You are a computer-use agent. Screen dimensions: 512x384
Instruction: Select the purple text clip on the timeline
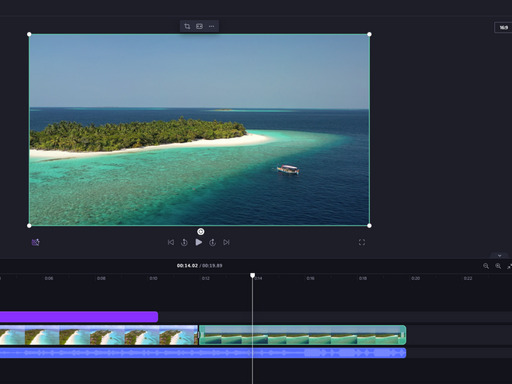point(79,317)
